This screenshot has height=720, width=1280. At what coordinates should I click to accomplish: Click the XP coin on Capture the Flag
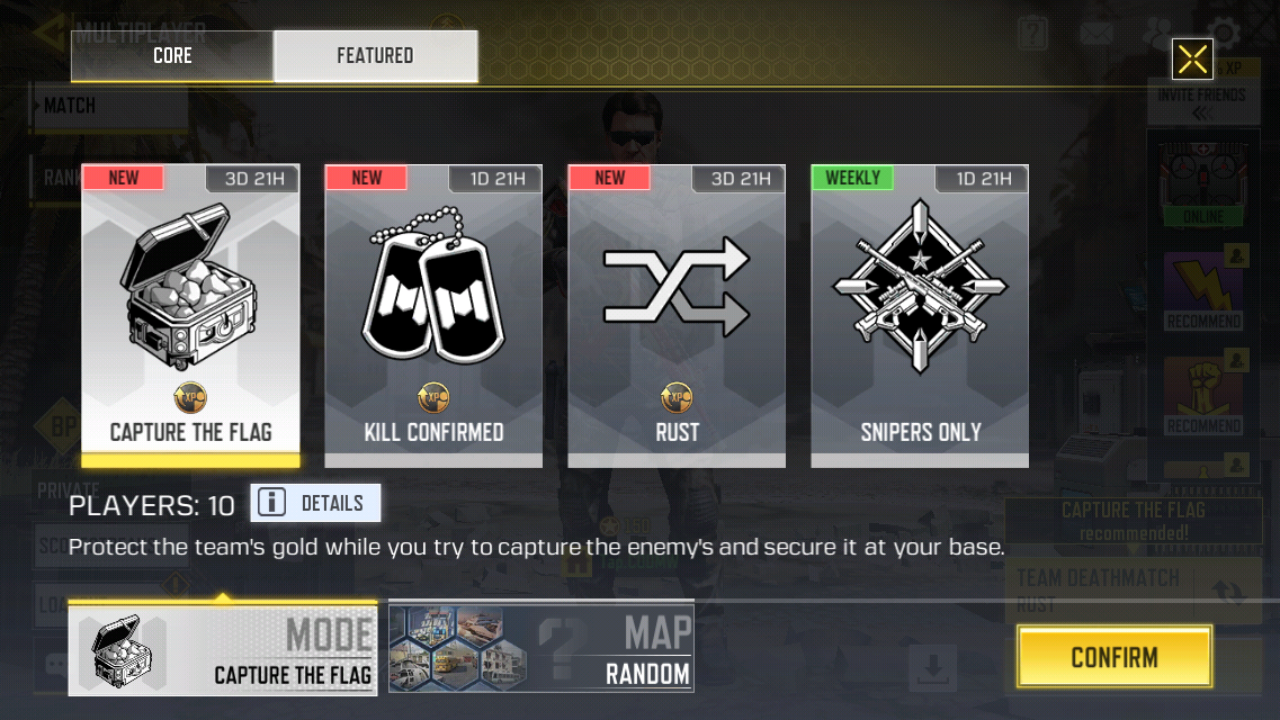coord(190,397)
